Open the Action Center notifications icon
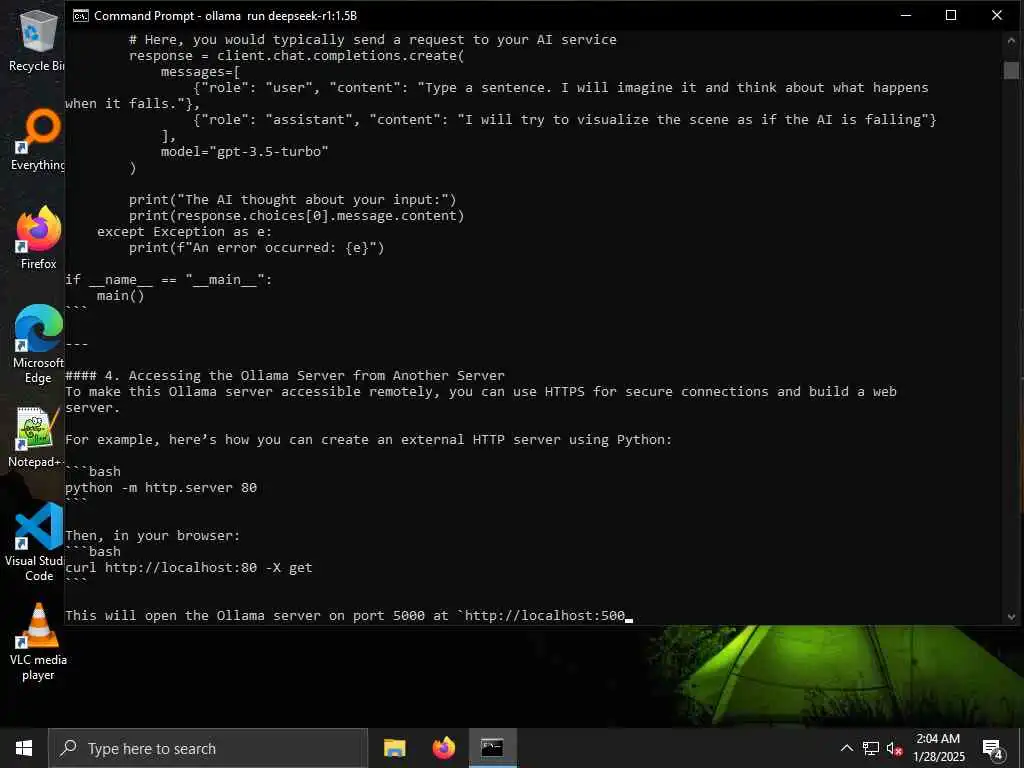1024x768 pixels. 992,749
